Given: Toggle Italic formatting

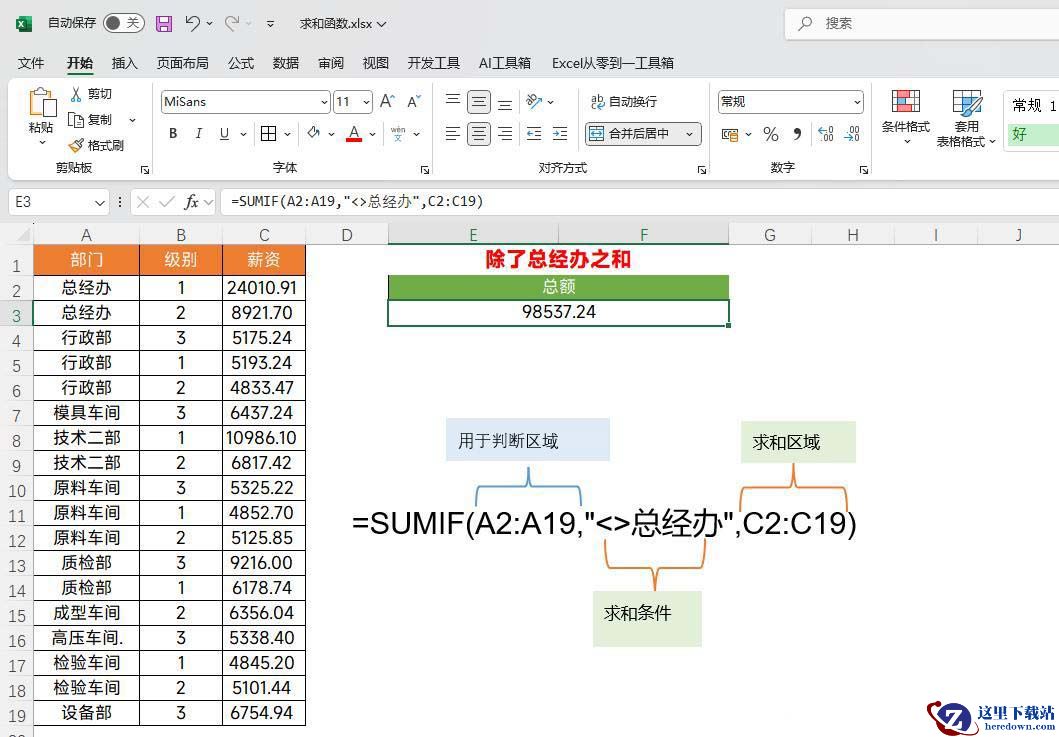Looking at the screenshot, I should pos(198,134).
